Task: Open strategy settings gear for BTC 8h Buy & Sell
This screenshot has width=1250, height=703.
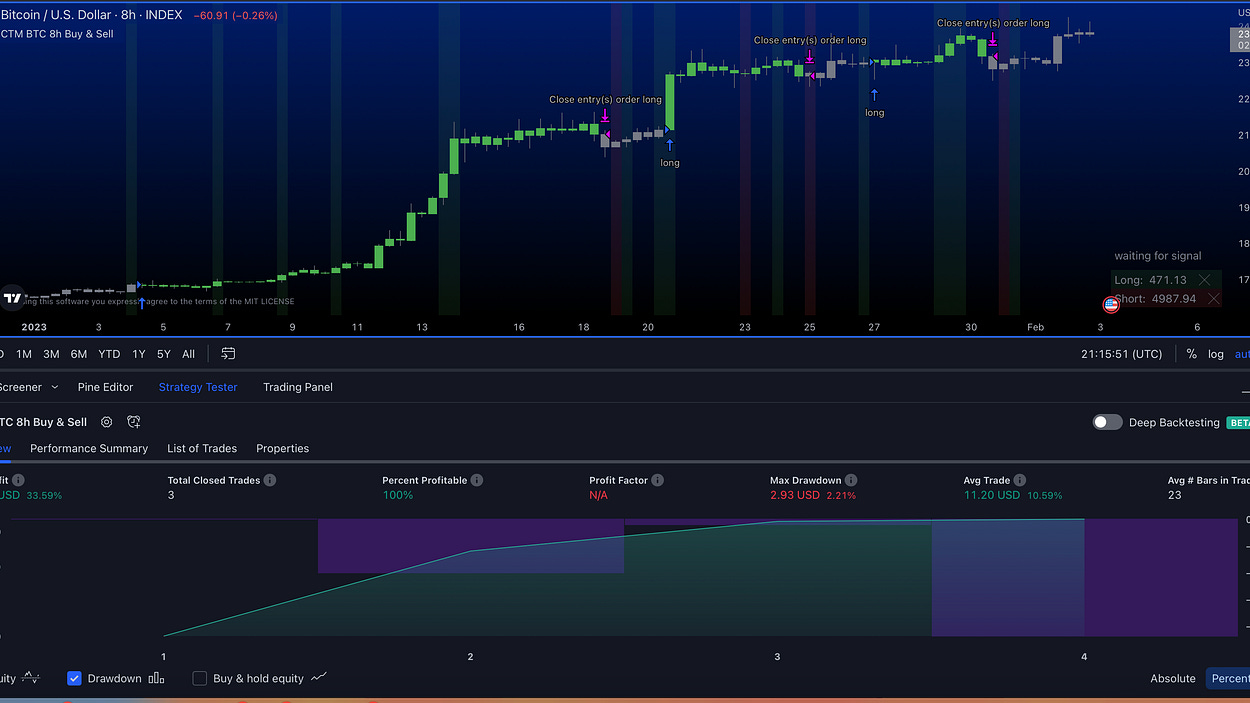Action: point(107,423)
